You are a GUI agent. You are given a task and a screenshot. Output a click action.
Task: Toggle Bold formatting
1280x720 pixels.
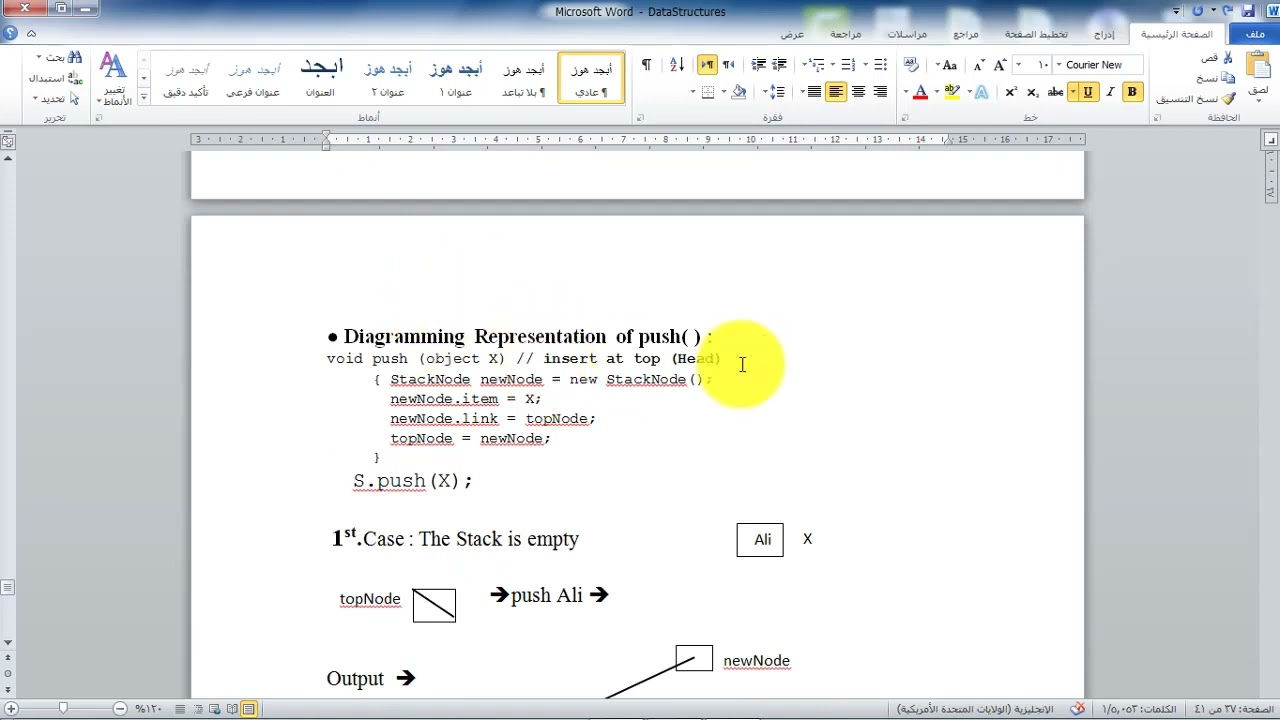pos(1132,92)
